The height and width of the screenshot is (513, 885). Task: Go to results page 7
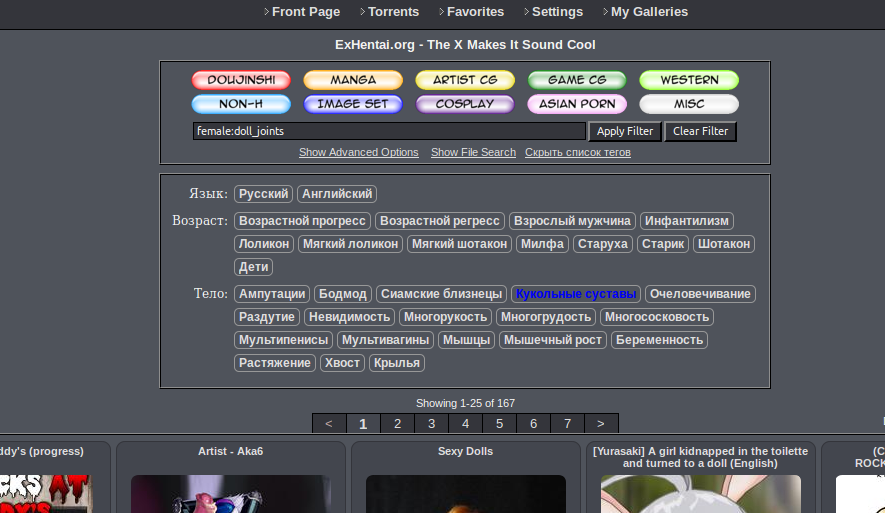567,423
